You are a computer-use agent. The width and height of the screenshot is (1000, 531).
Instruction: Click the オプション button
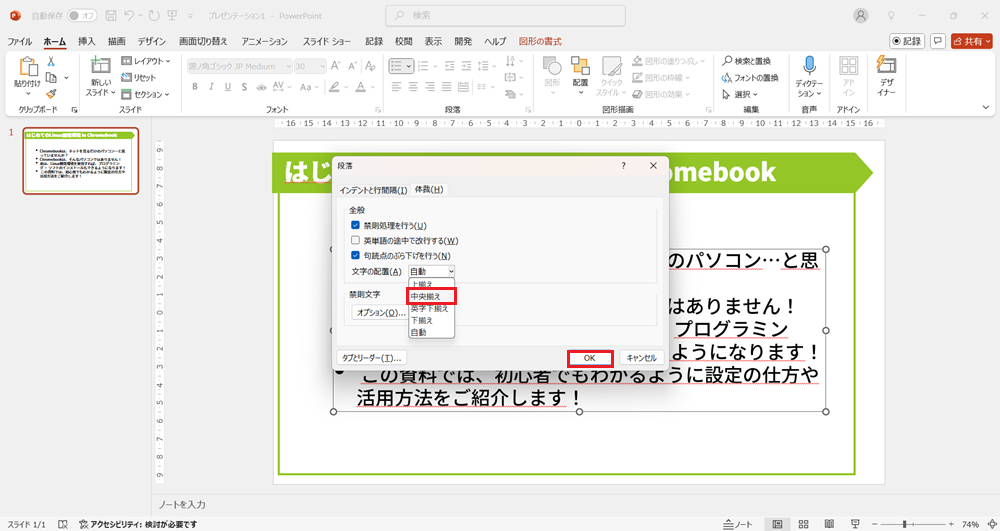coord(380,313)
